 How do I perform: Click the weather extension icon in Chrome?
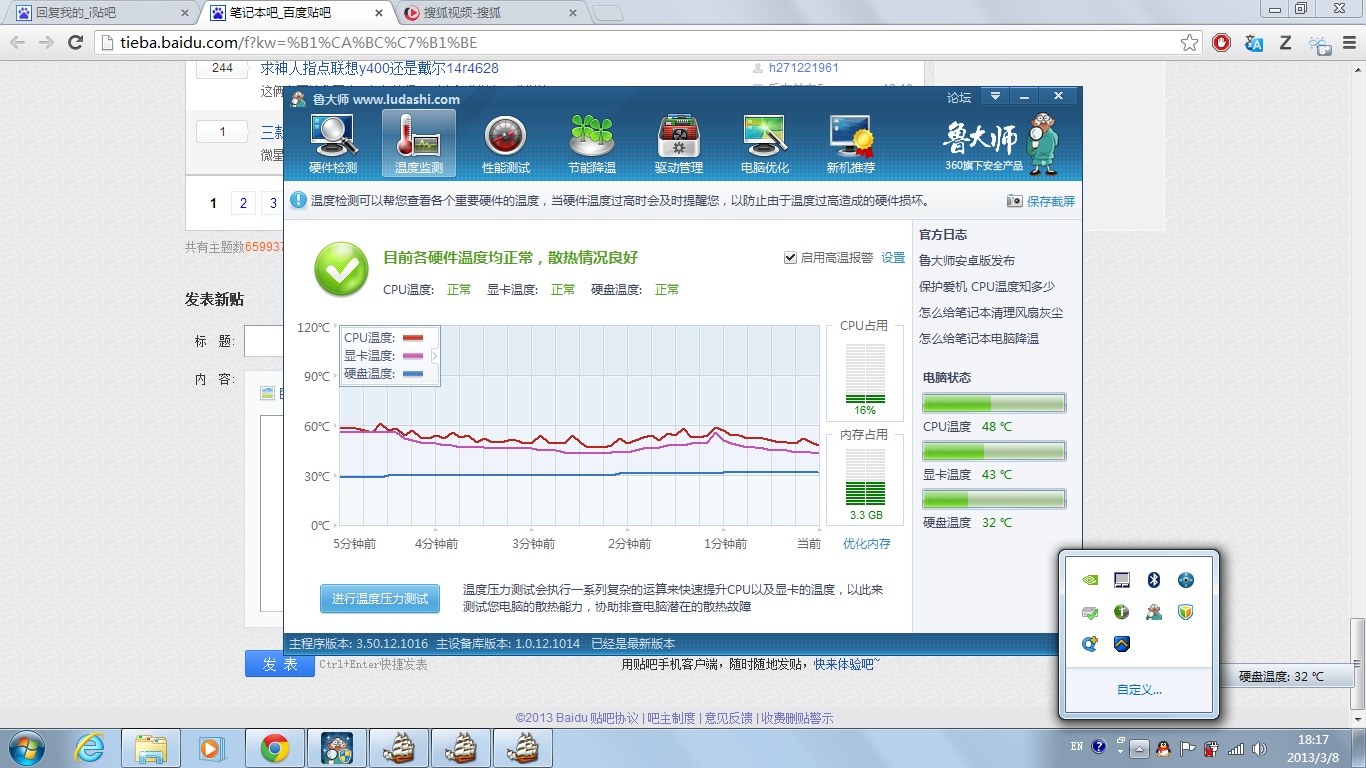pos(1320,44)
